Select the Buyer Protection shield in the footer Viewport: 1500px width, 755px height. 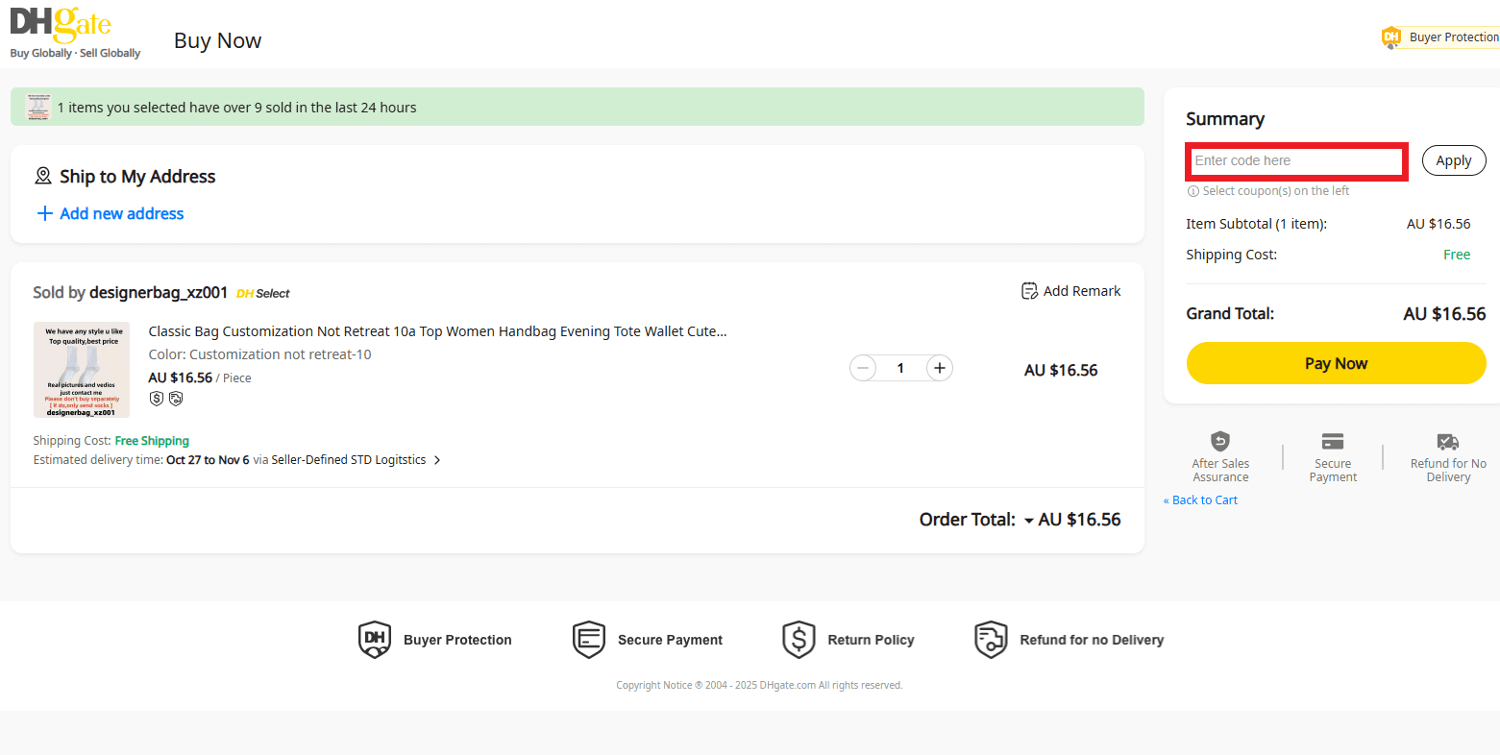click(374, 639)
